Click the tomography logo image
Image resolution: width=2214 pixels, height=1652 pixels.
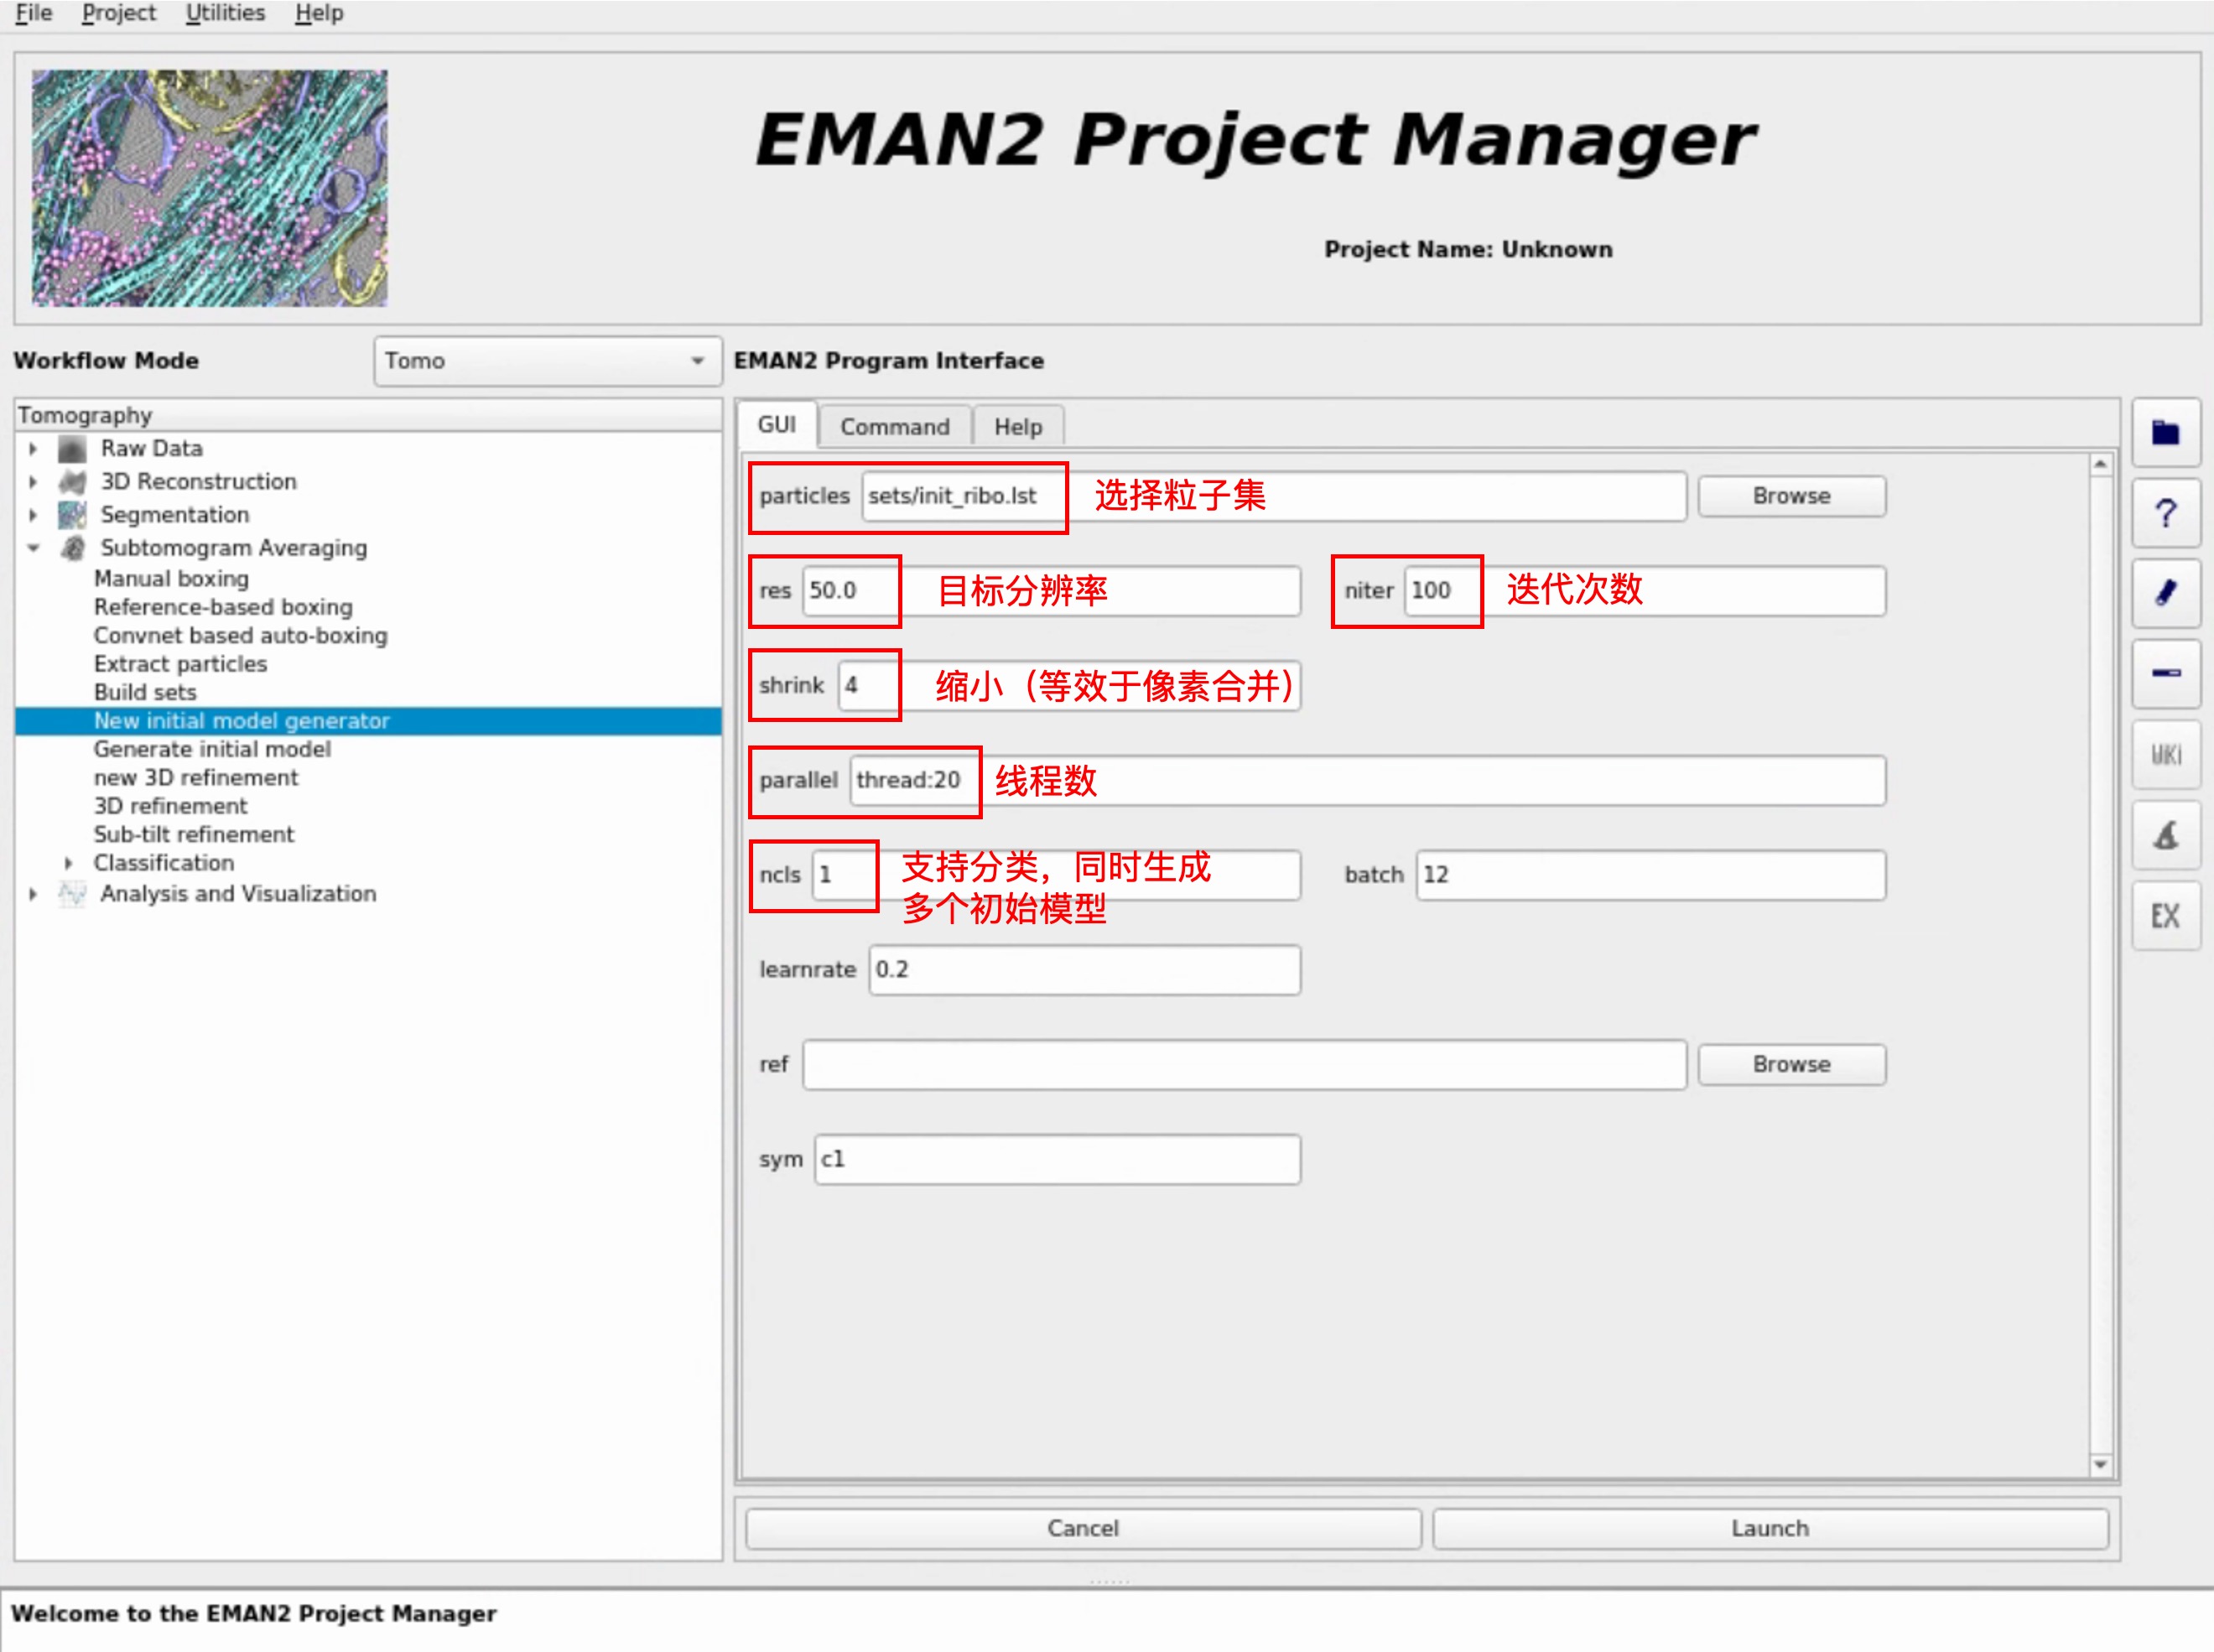coord(209,188)
